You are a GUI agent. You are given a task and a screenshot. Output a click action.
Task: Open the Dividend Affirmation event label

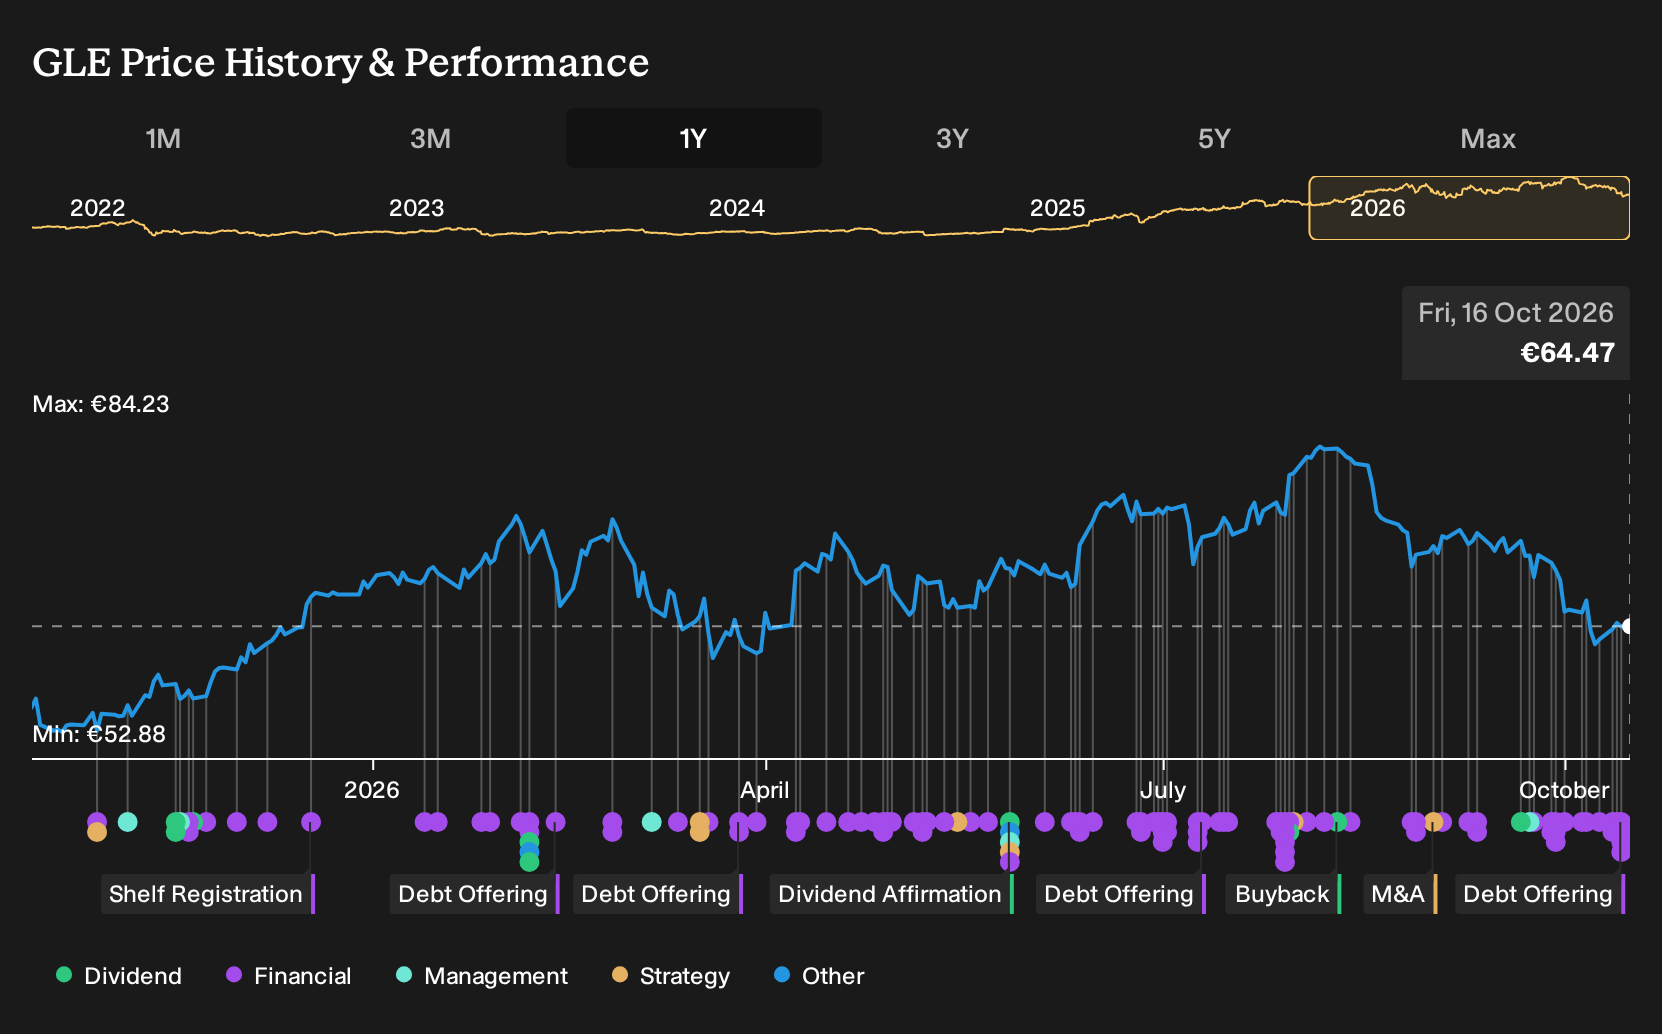tap(891, 894)
